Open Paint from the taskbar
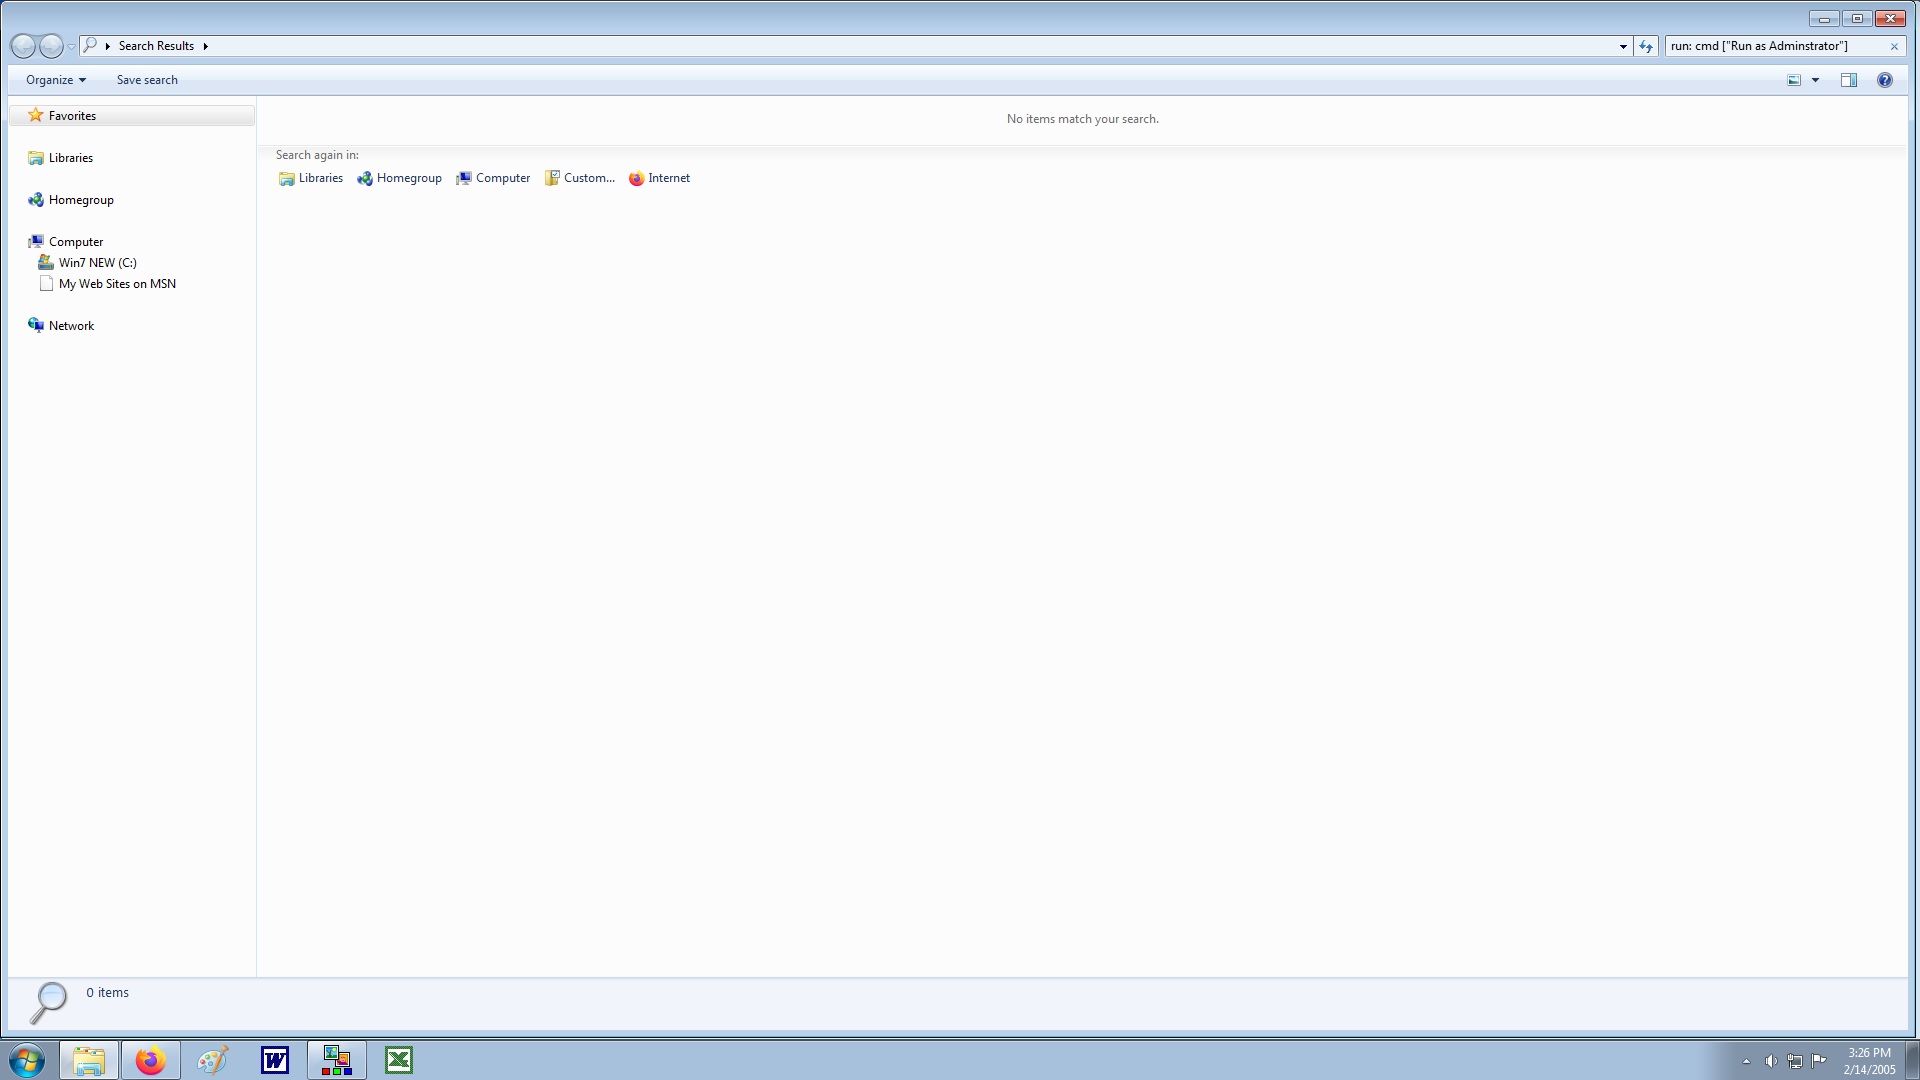Screen dimensions: 1920x1080 [213, 1060]
